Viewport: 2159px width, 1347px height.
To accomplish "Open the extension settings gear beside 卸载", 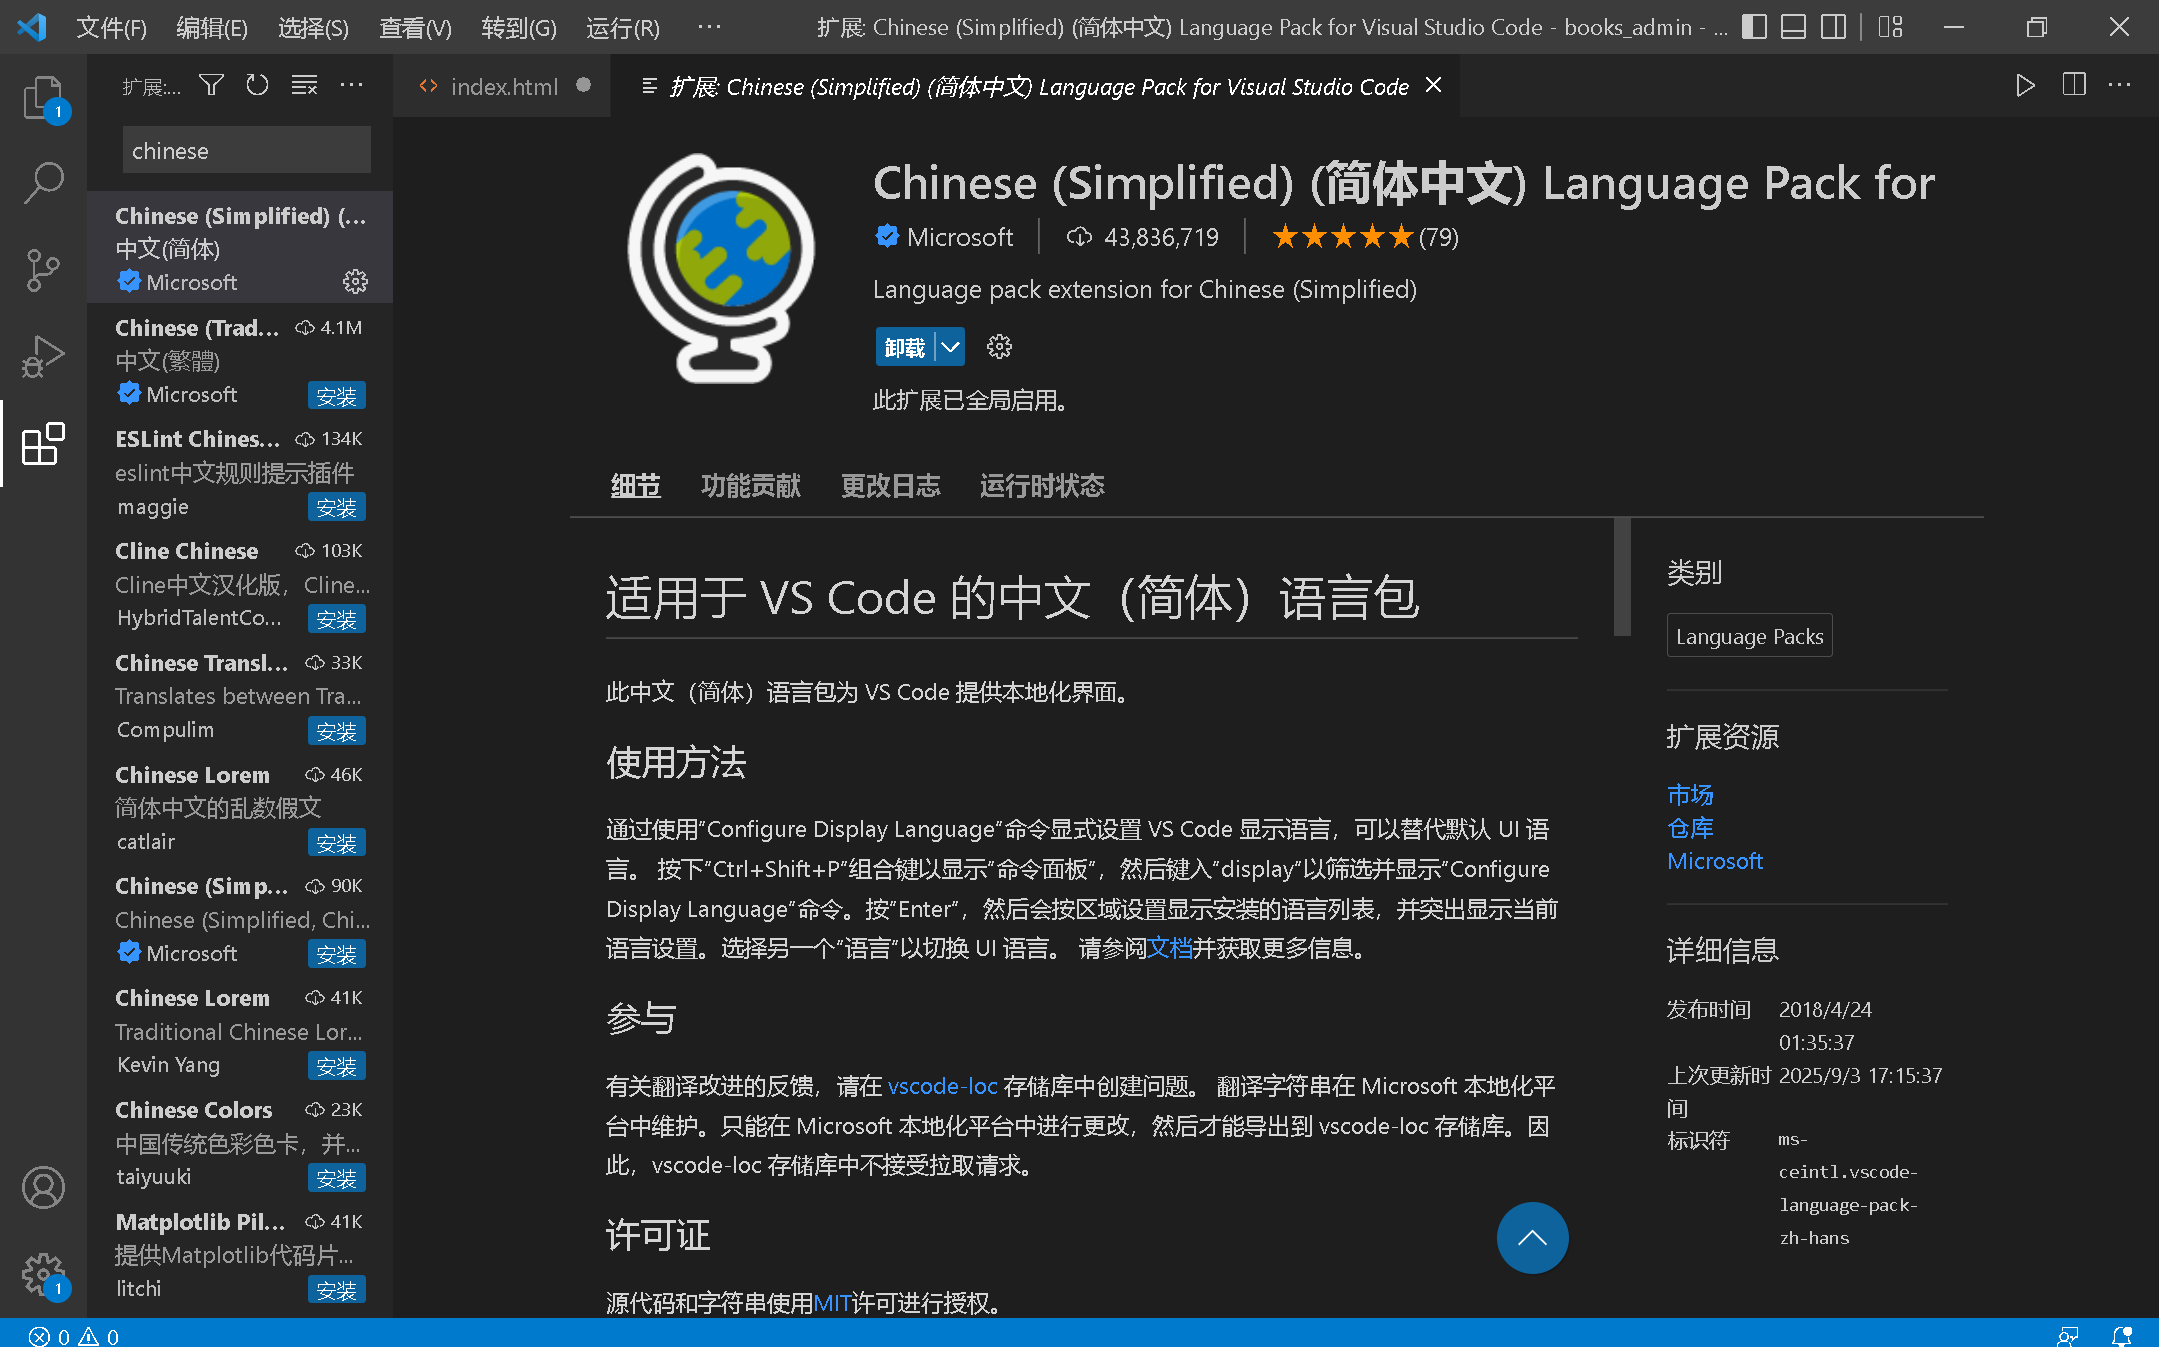I will point(999,347).
